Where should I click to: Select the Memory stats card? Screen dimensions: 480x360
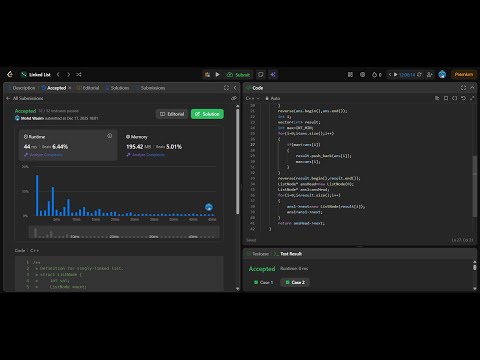coord(170,145)
